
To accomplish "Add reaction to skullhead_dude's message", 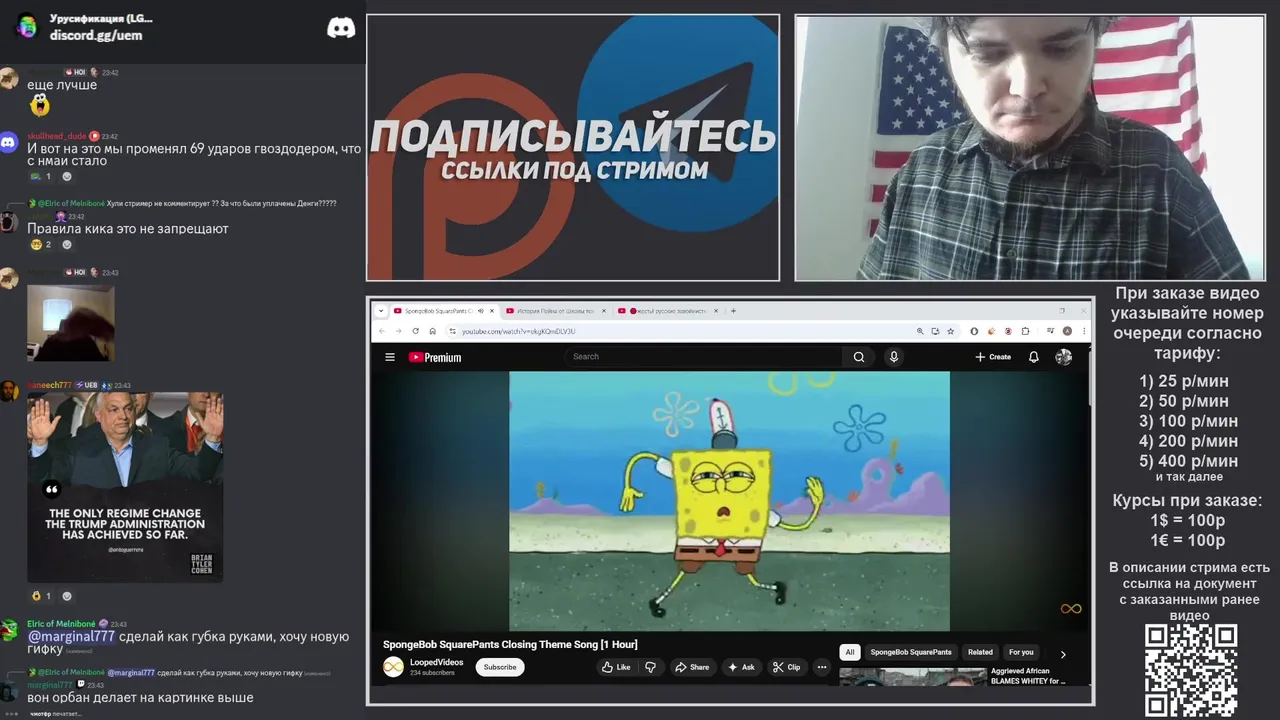I will pos(67,177).
